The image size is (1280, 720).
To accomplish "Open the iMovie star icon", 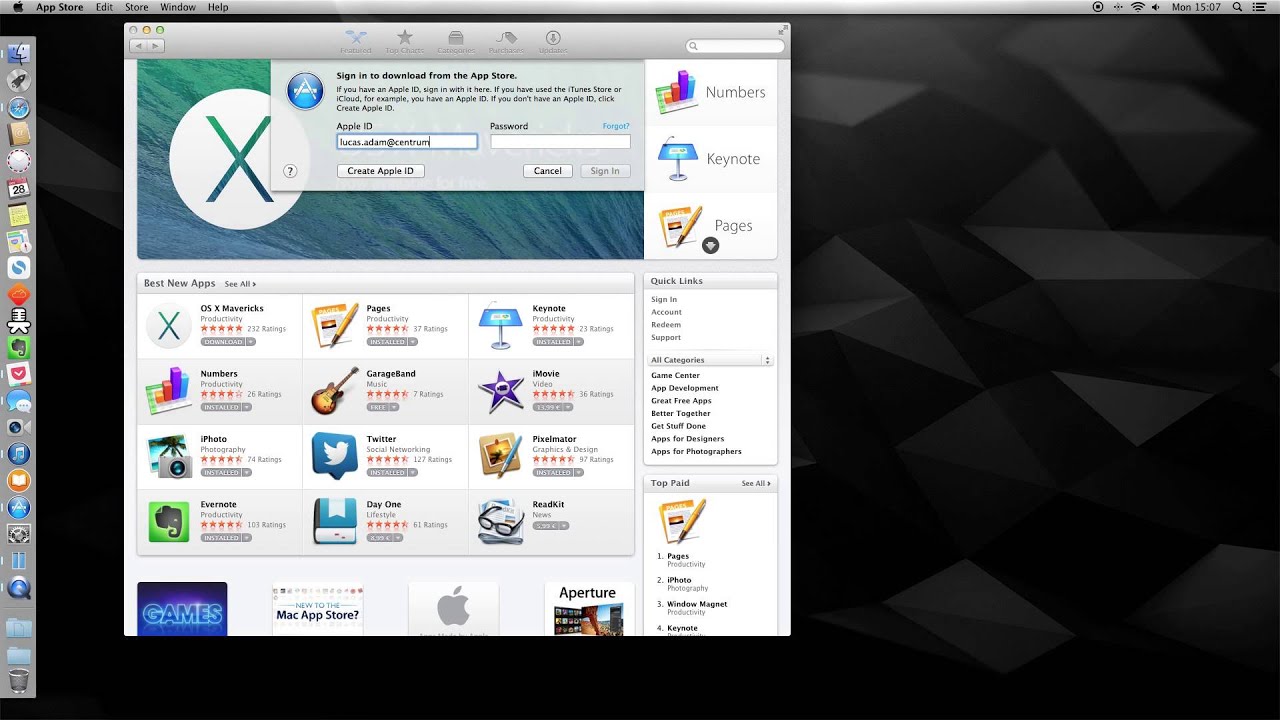I will tap(501, 391).
